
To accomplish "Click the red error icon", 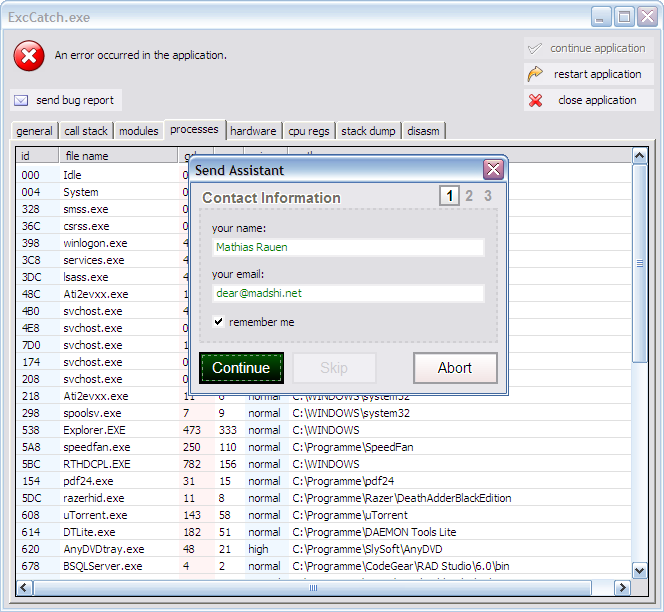I will tap(29, 56).
